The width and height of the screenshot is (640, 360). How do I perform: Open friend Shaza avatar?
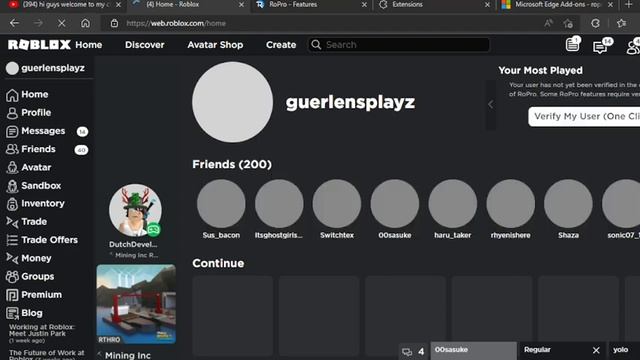pyautogui.click(x=568, y=203)
